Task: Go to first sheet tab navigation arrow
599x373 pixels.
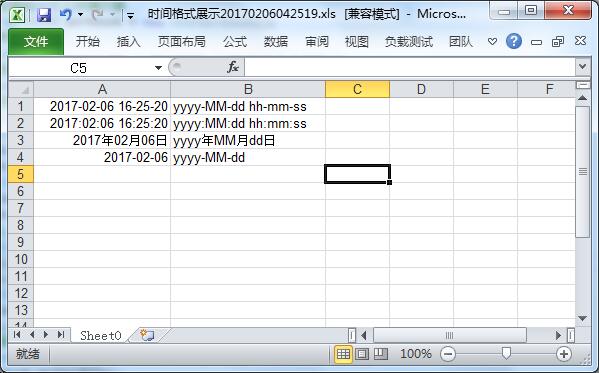Action: tap(17, 335)
